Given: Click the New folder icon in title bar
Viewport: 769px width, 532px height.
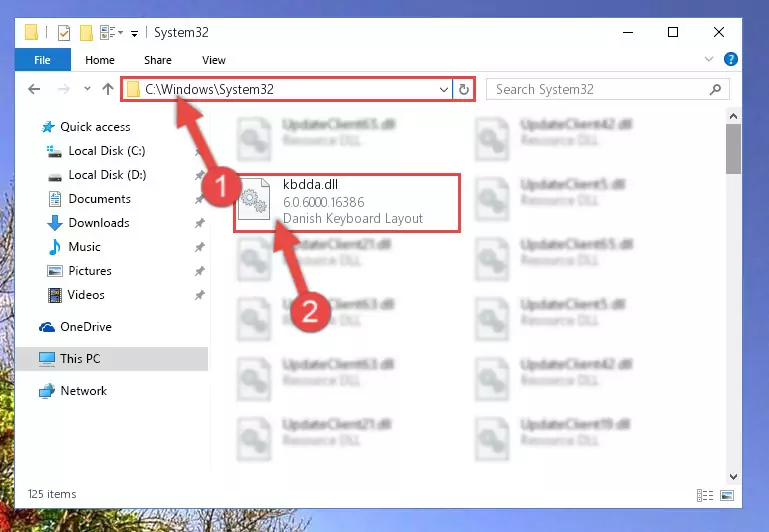Looking at the screenshot, I should (86, 33).
